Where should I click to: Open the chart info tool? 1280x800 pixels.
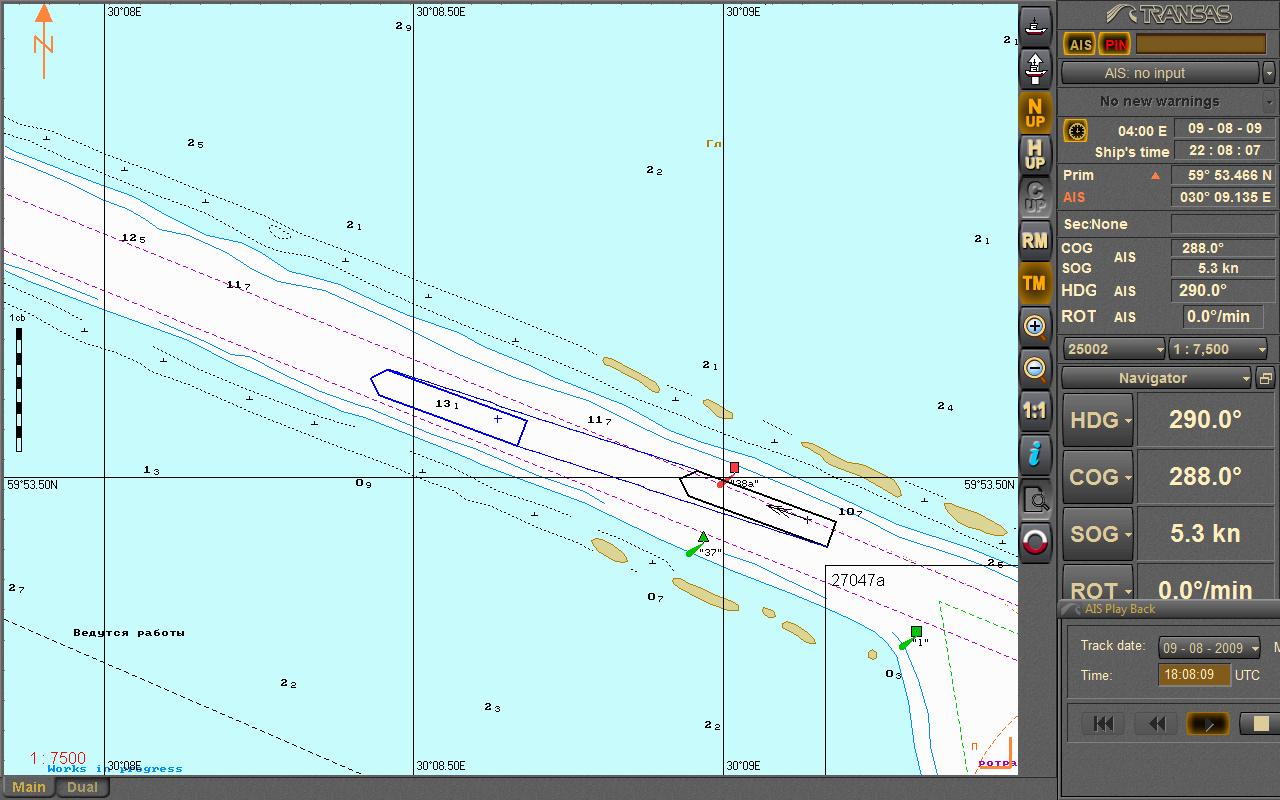(x=1035, y=454)
